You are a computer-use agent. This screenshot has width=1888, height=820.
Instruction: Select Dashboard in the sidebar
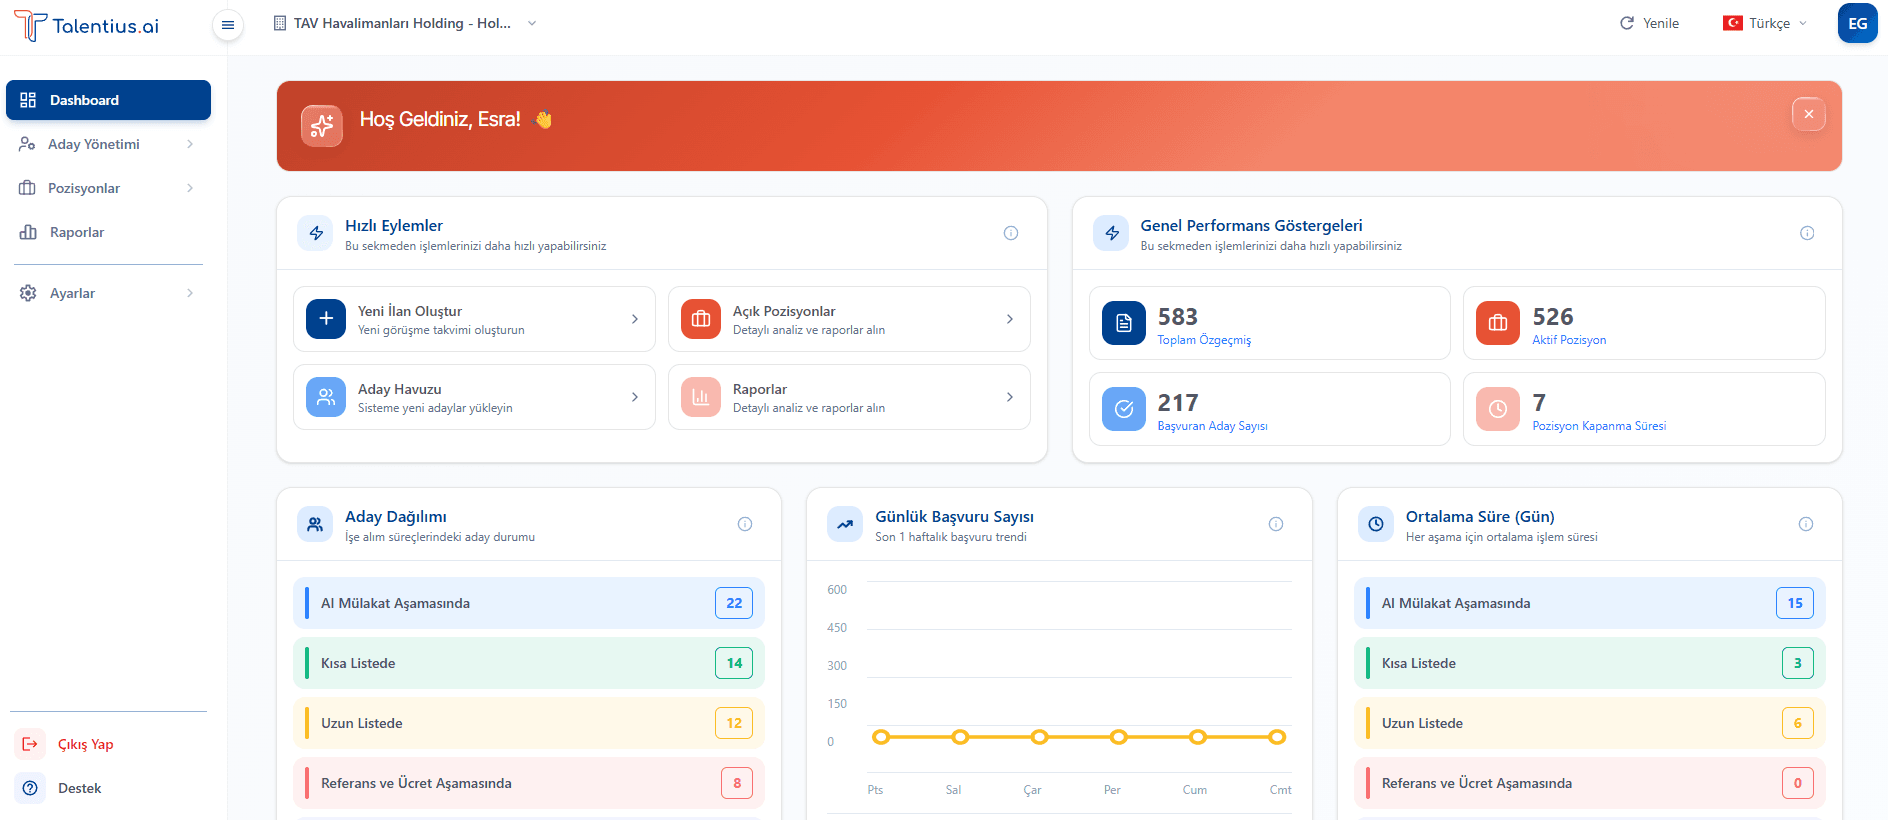click(108, 100)
